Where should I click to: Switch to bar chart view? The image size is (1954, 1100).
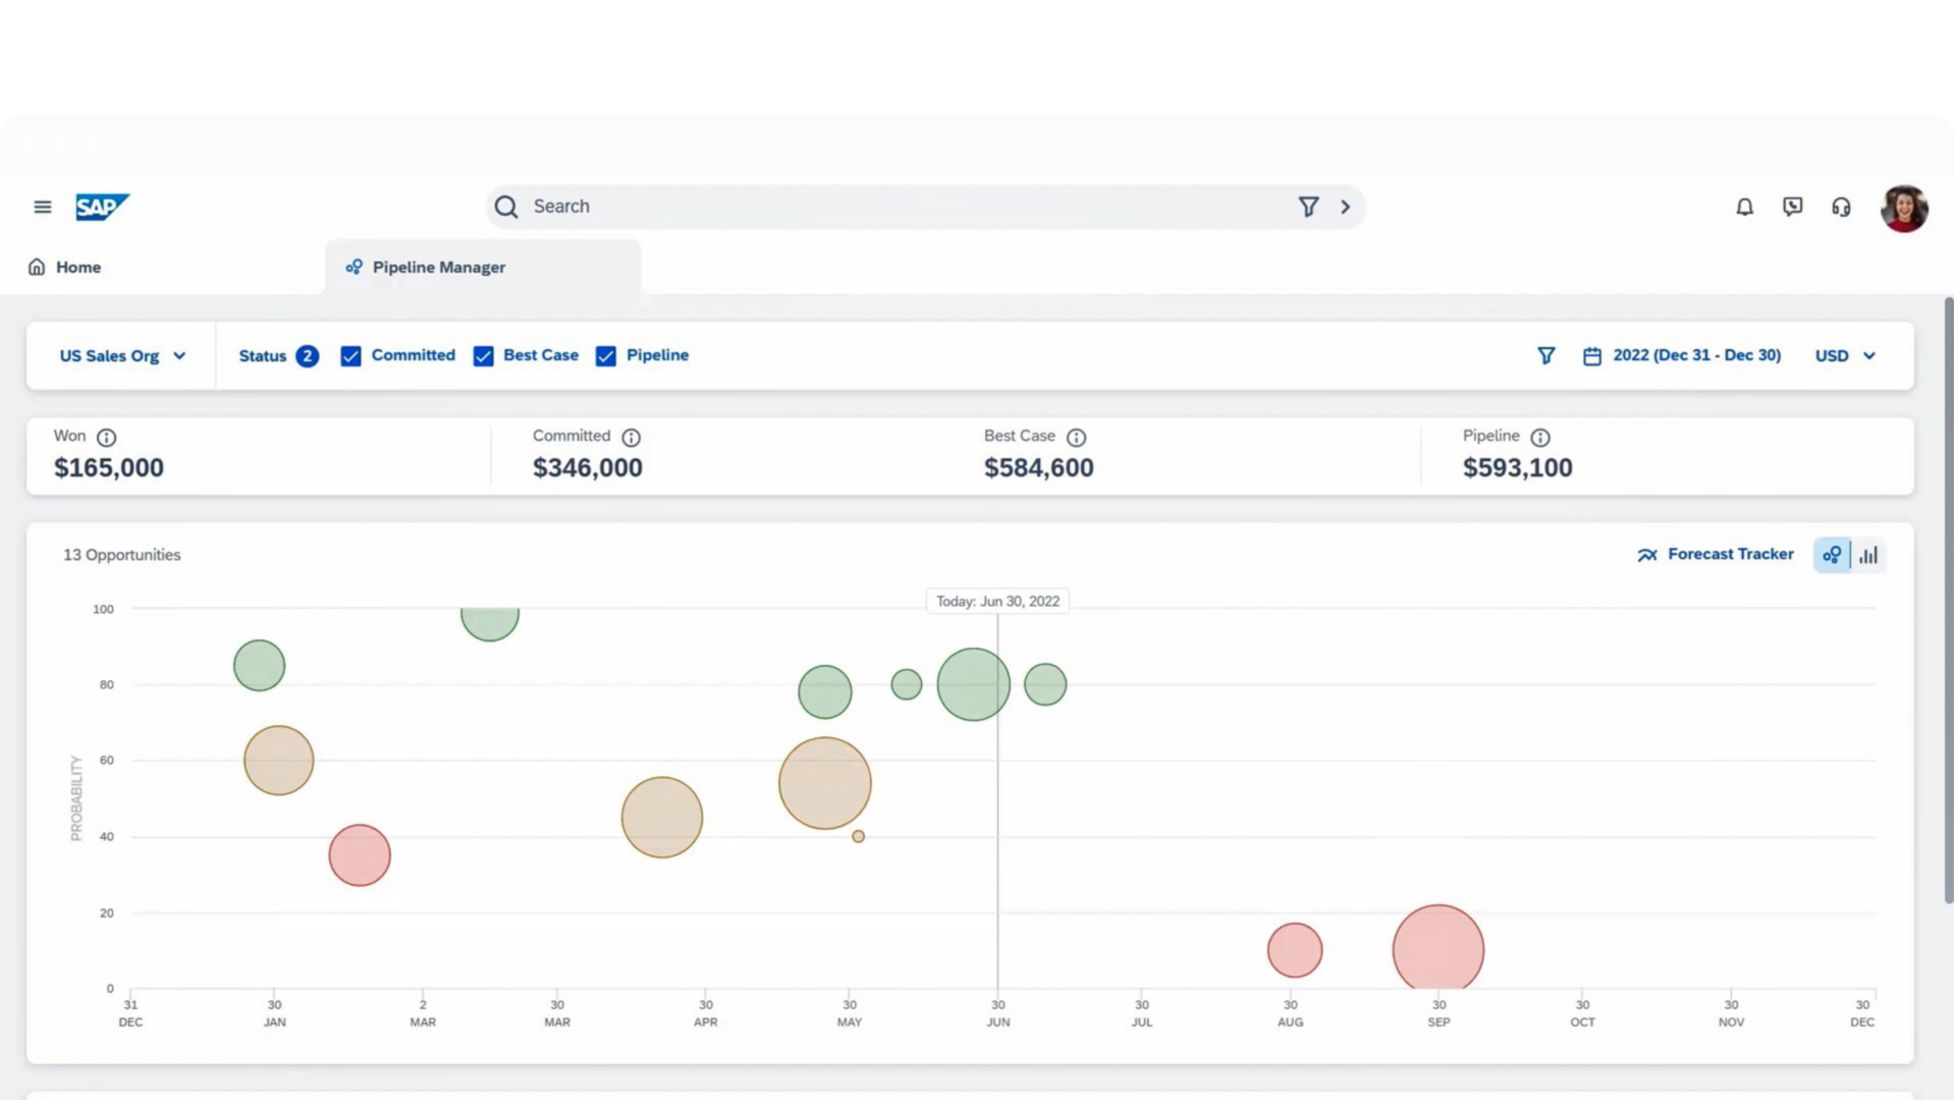click(1868, 555)
